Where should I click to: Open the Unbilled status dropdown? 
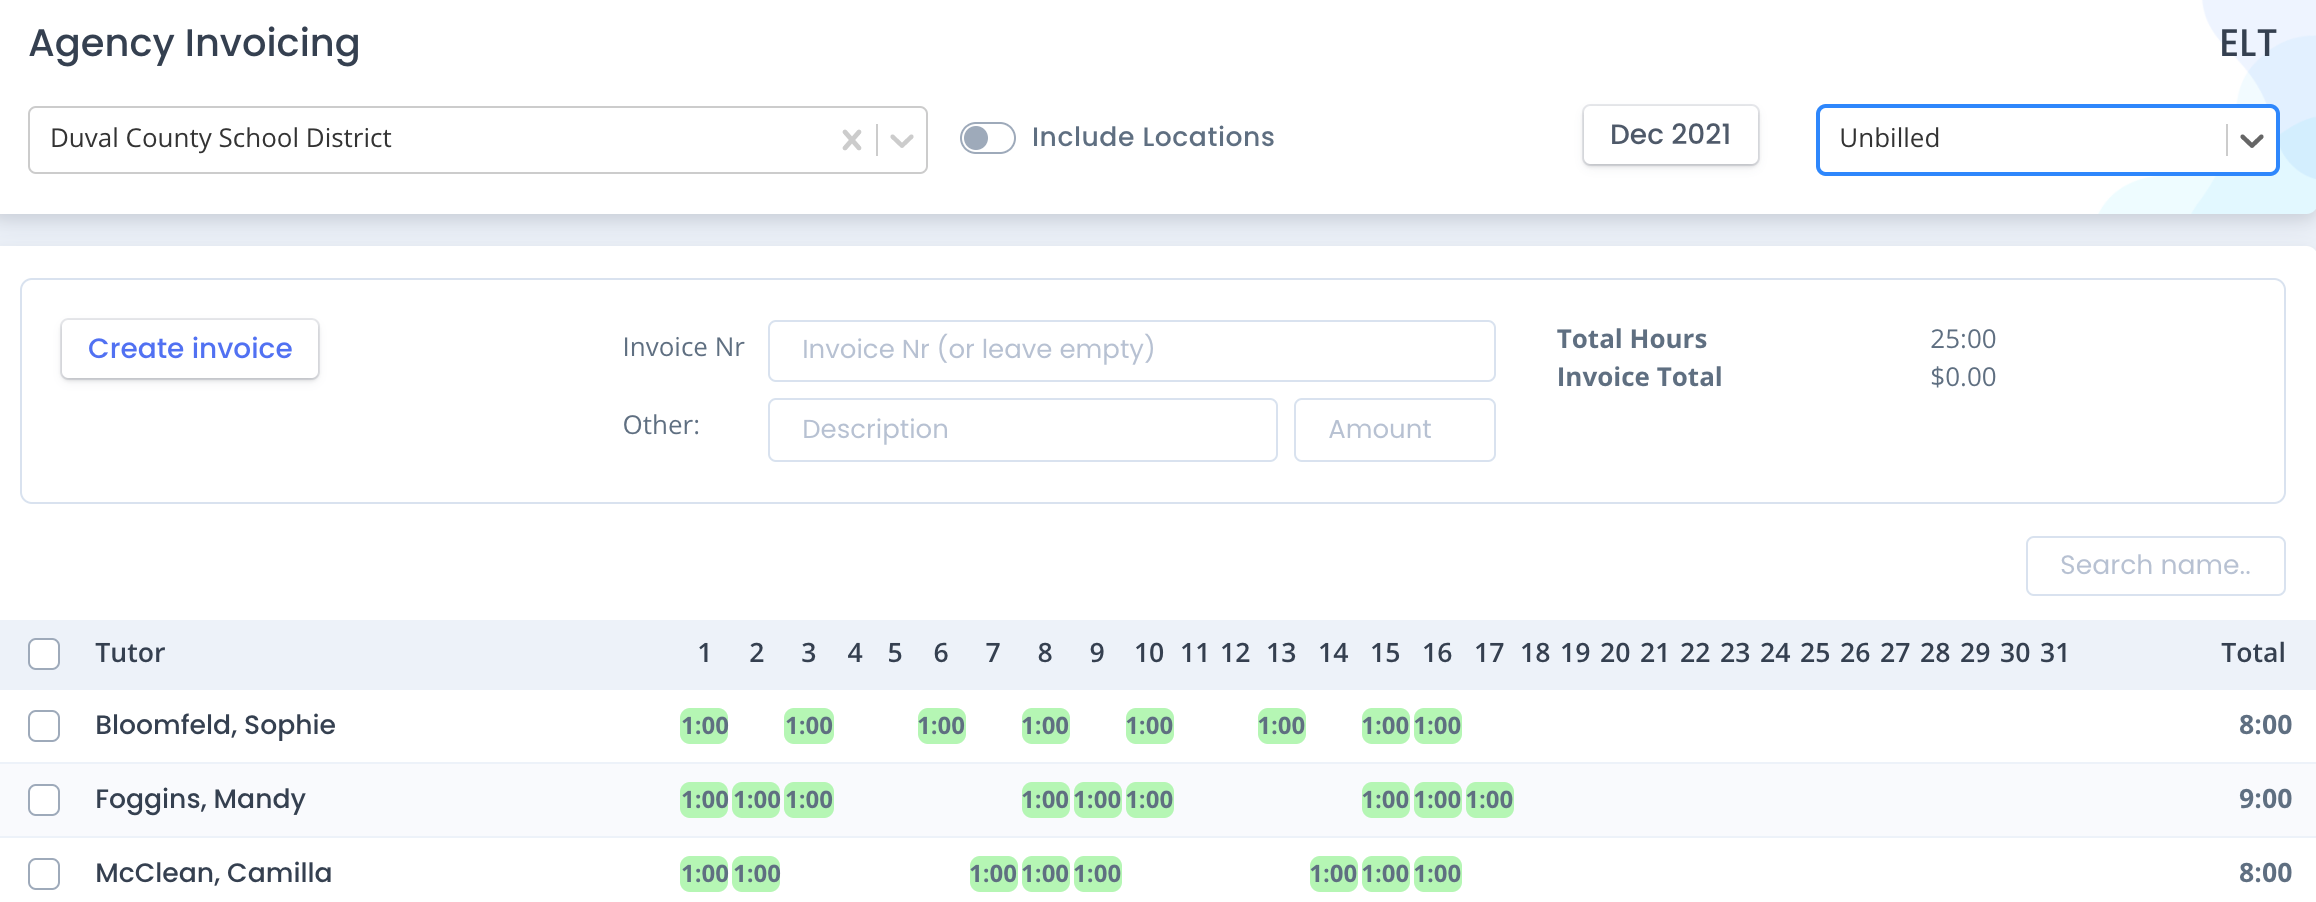click(2047, 140)
